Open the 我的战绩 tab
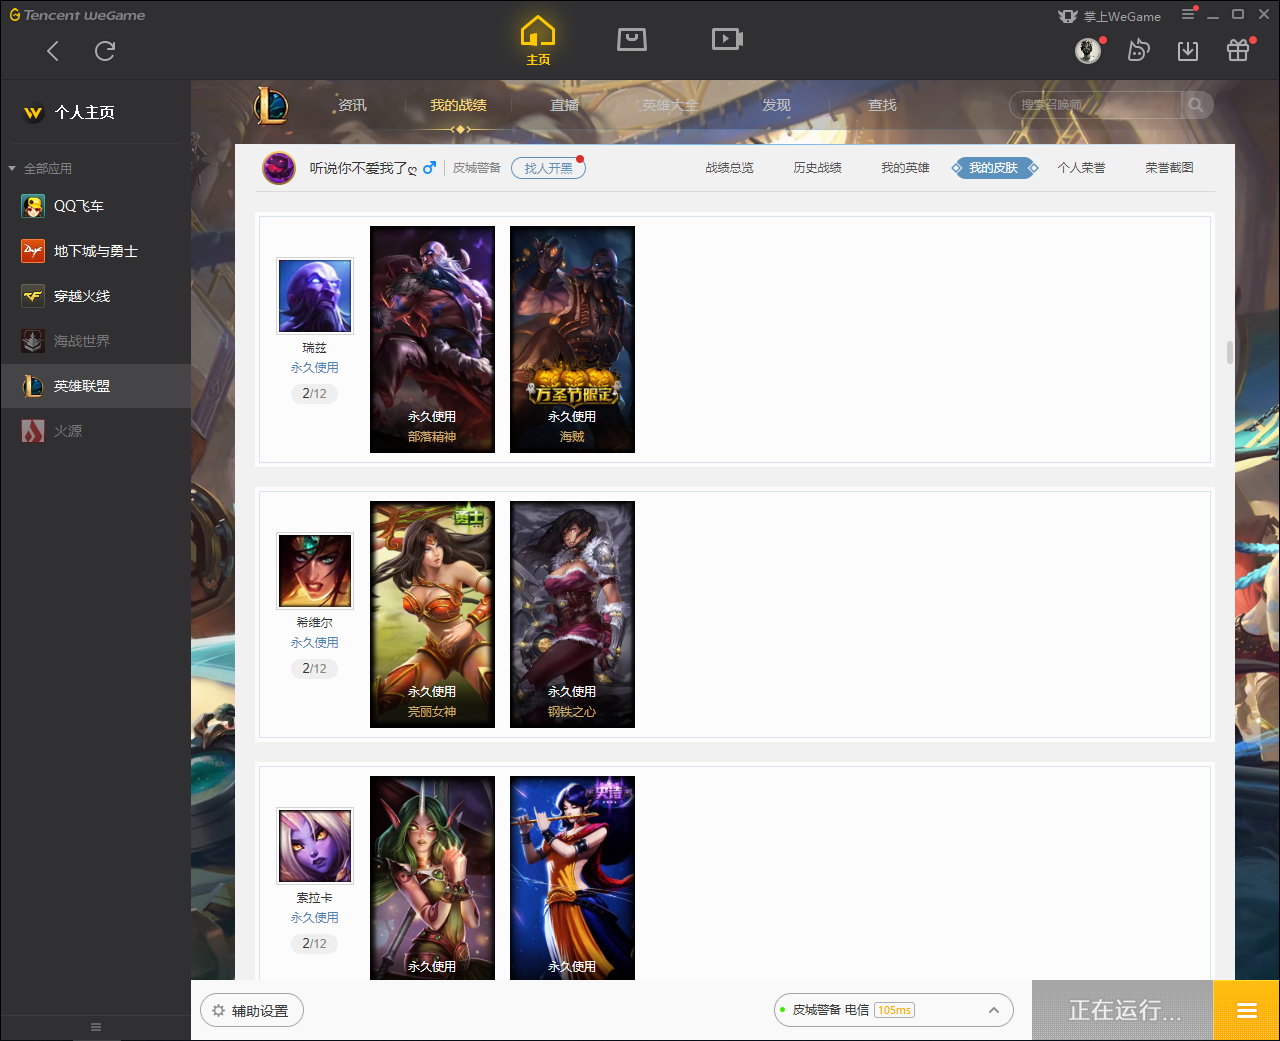The image size is (1280, 1041). pos(458,105)
